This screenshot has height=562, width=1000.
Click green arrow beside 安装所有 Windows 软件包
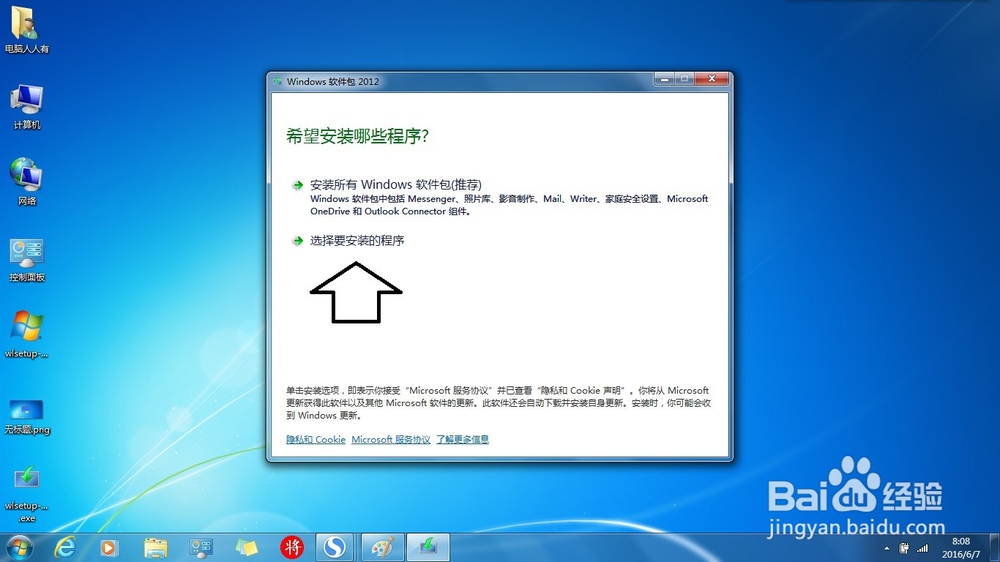(297, 185)
